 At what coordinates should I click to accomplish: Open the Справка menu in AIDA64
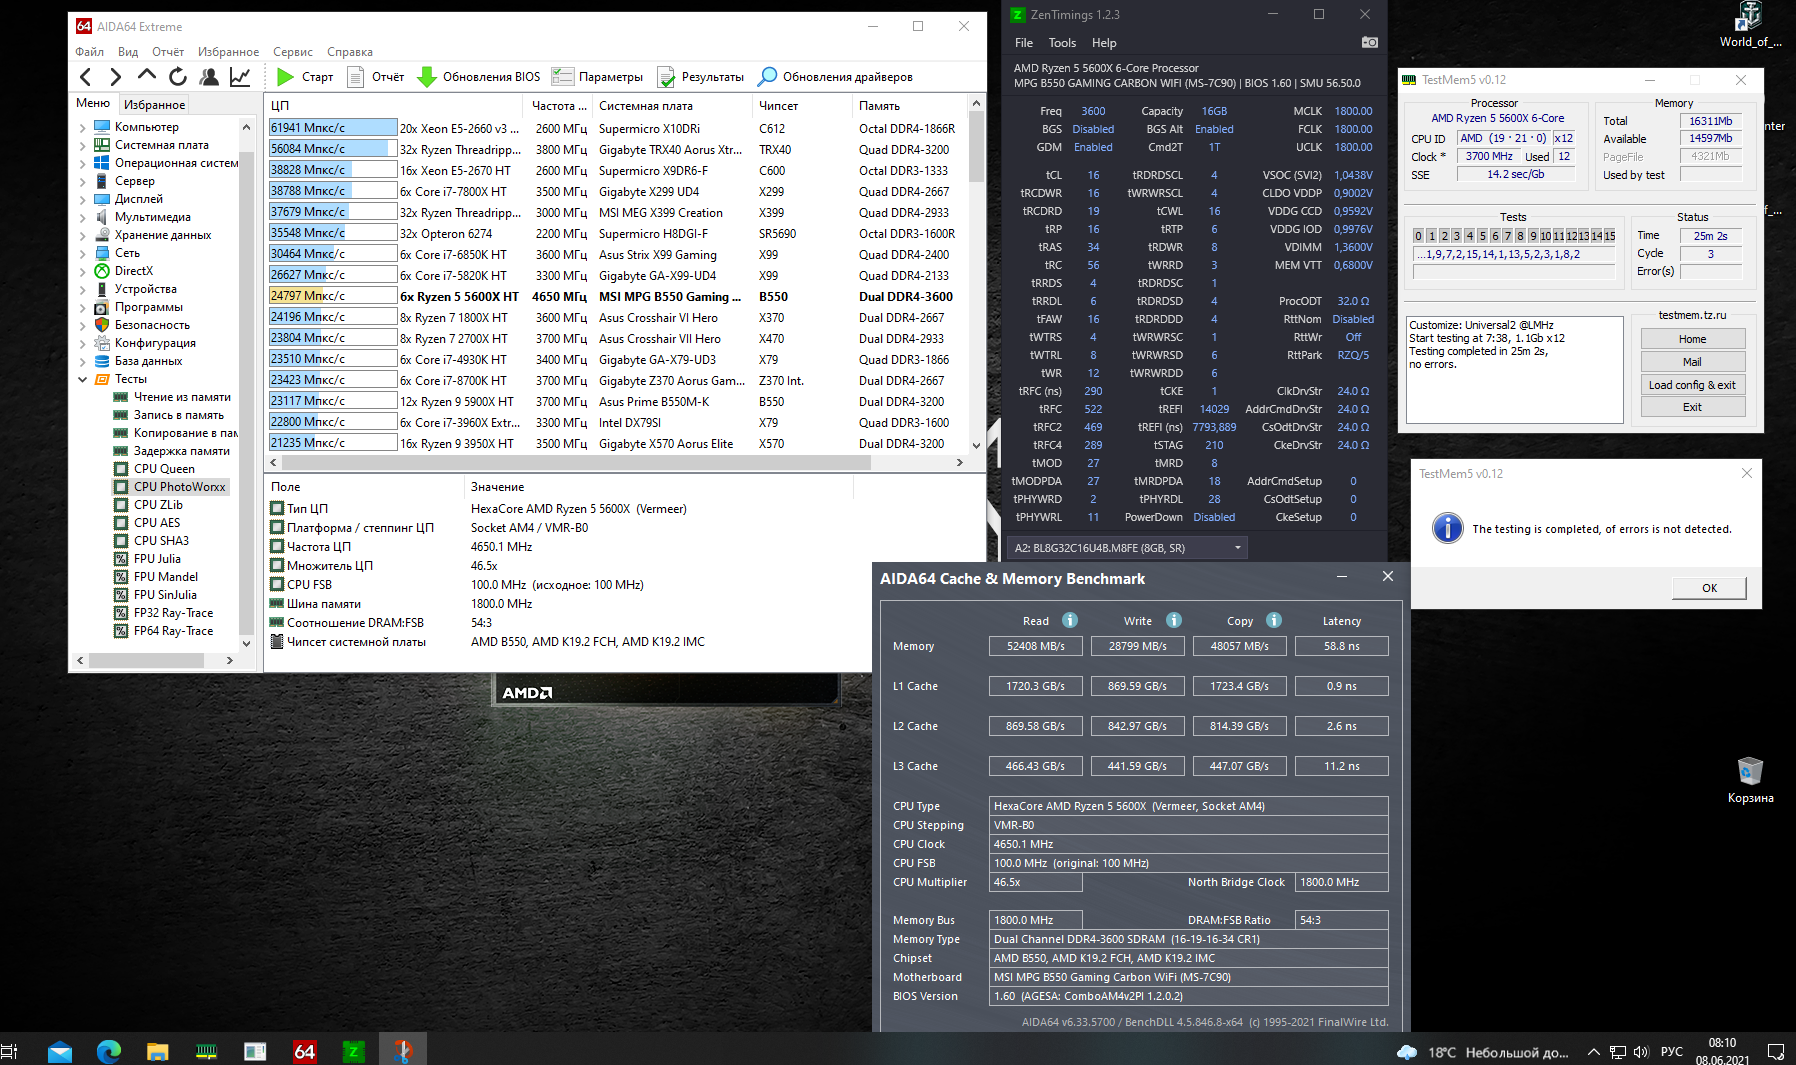click(x=350, y=52)
